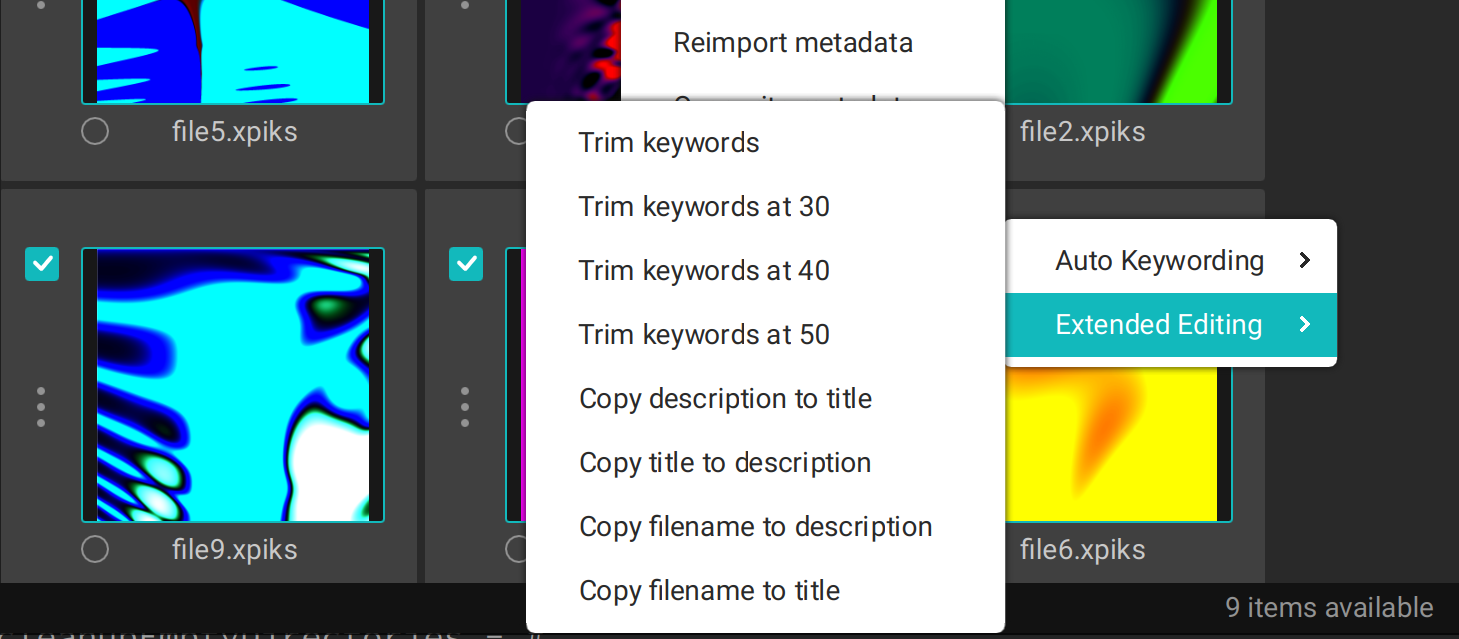Select Copy title to description

[x=724, y=462]
